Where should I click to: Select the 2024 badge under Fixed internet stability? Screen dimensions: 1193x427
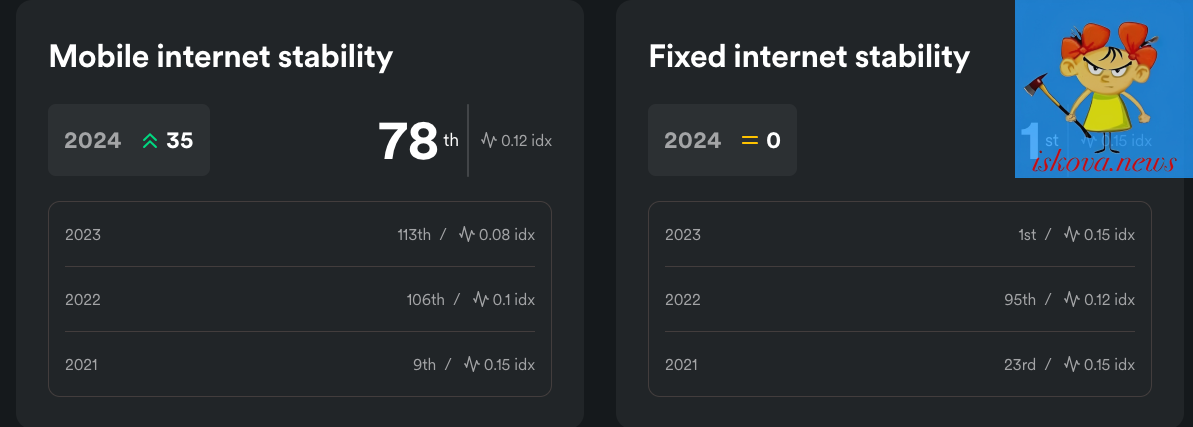click(722, 140)
